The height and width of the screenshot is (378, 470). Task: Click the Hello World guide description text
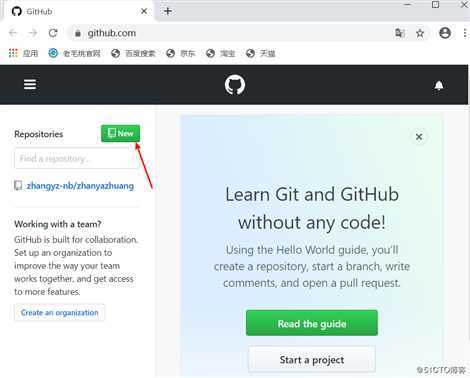tap(312, 266)
